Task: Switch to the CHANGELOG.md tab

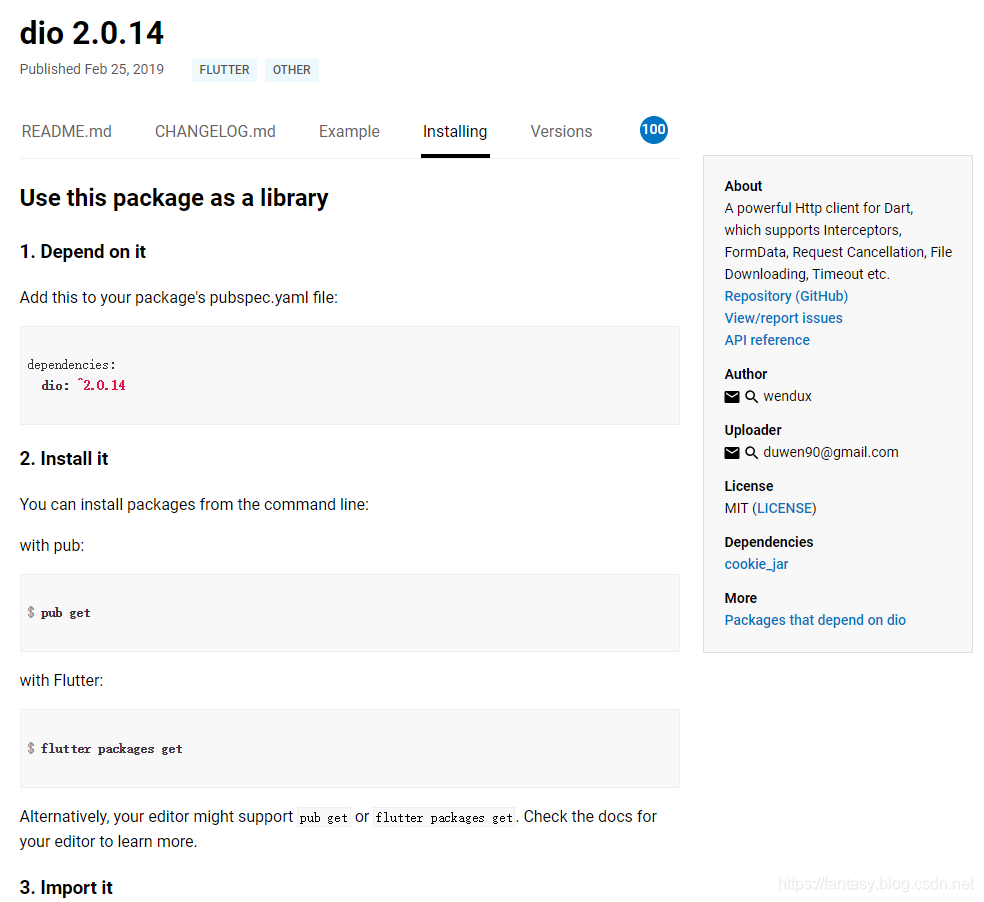Action: point(215,132)
